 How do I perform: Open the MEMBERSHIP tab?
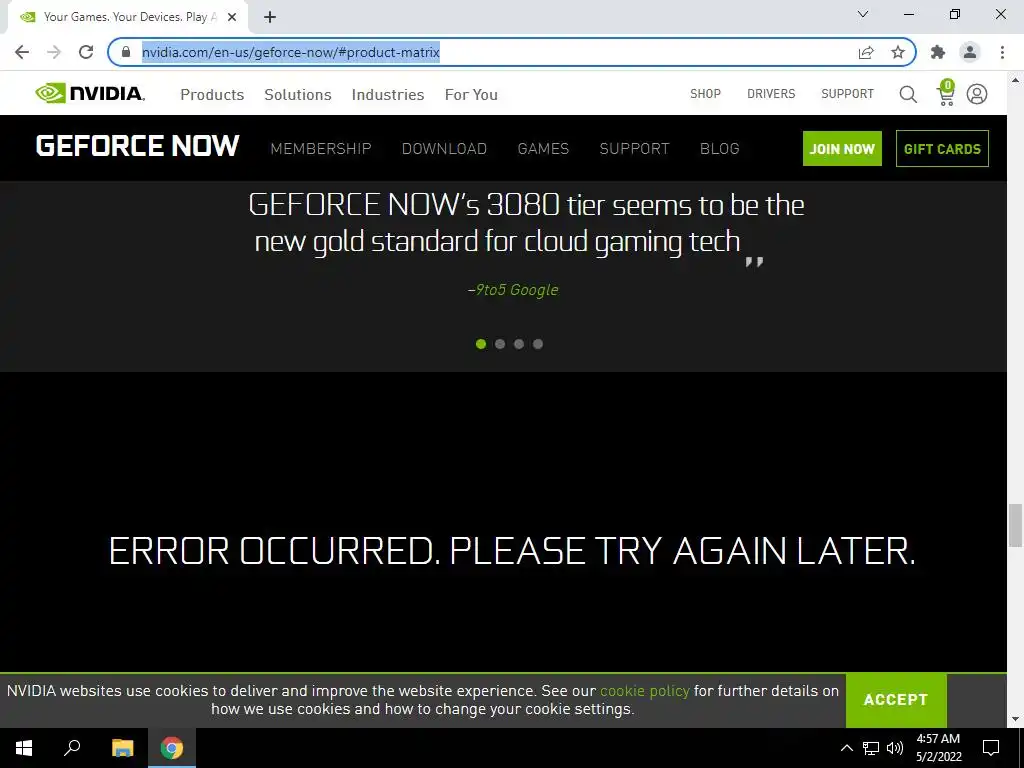321,149
